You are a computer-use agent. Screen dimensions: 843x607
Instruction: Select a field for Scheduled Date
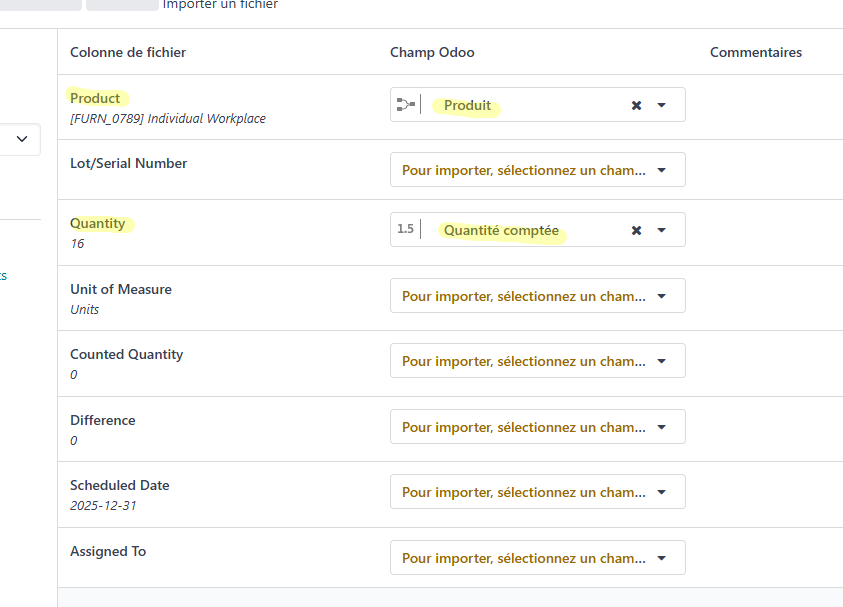[x=538, y=491]
